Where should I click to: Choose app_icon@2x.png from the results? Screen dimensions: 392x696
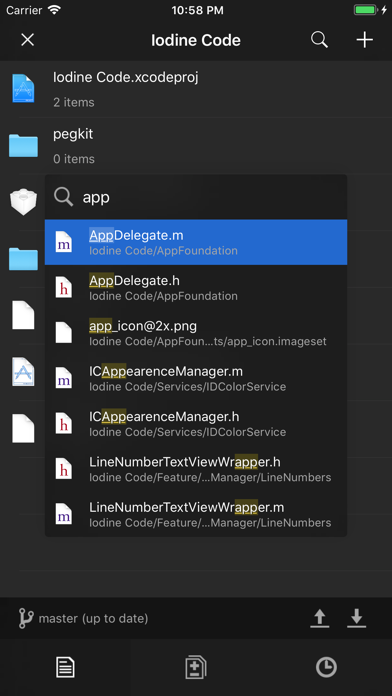pos(196,333)
